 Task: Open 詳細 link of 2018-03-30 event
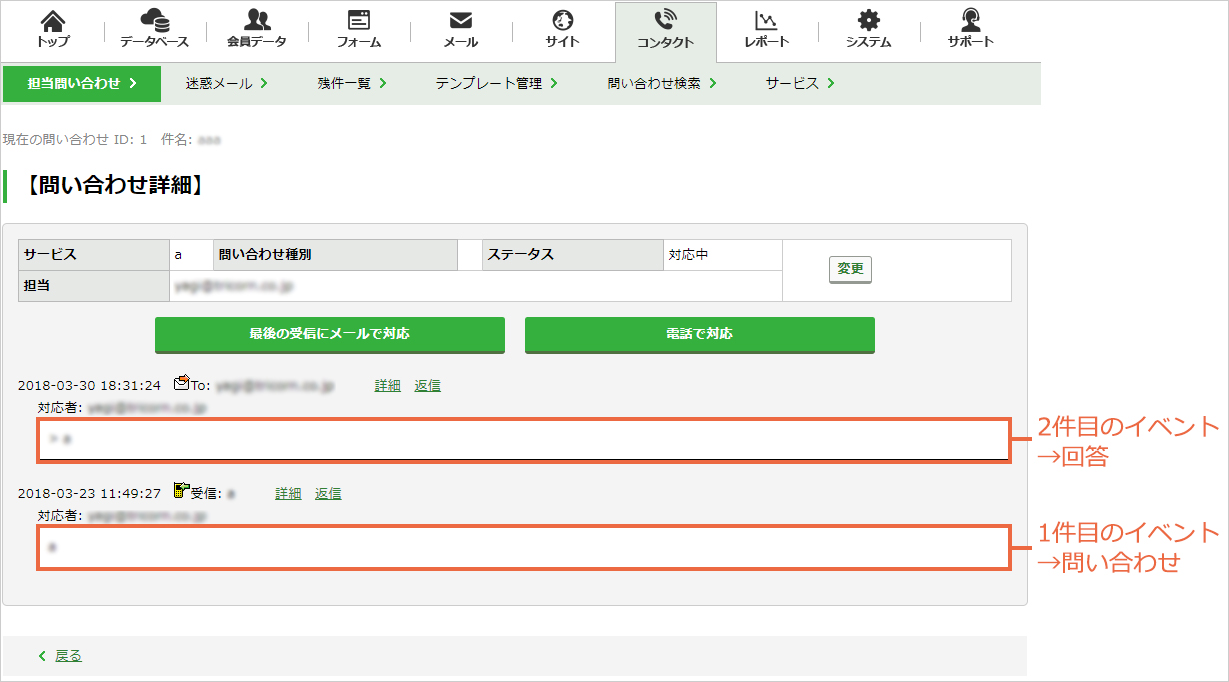pos(388,385)
